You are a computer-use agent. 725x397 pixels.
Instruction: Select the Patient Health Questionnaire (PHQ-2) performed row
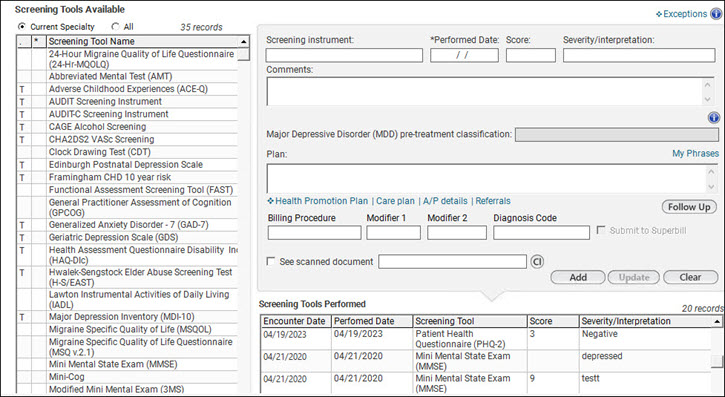click(x=485, y=339)
